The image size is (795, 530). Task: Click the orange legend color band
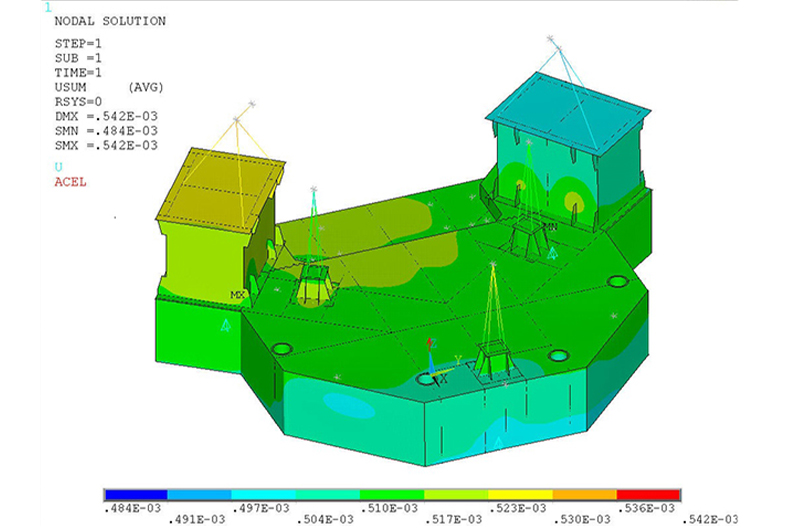coord(584,495)
